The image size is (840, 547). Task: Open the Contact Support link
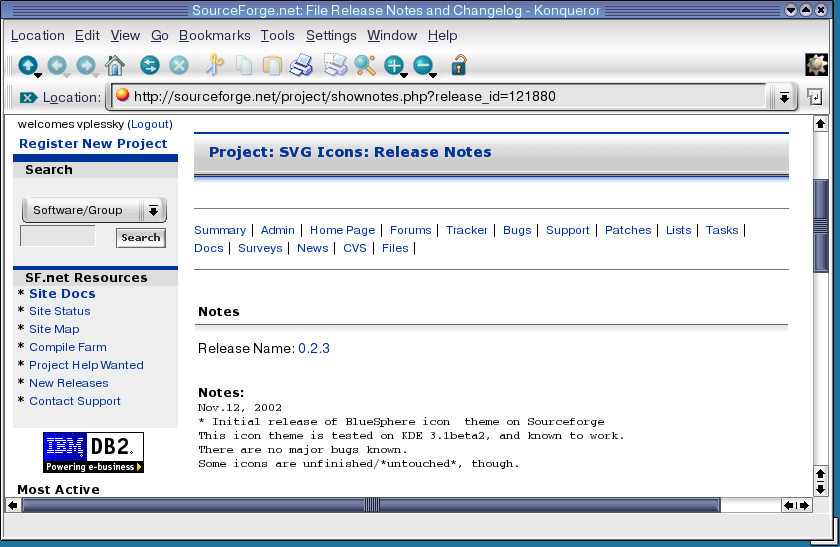pyautogui.click(x=75, y=401)
